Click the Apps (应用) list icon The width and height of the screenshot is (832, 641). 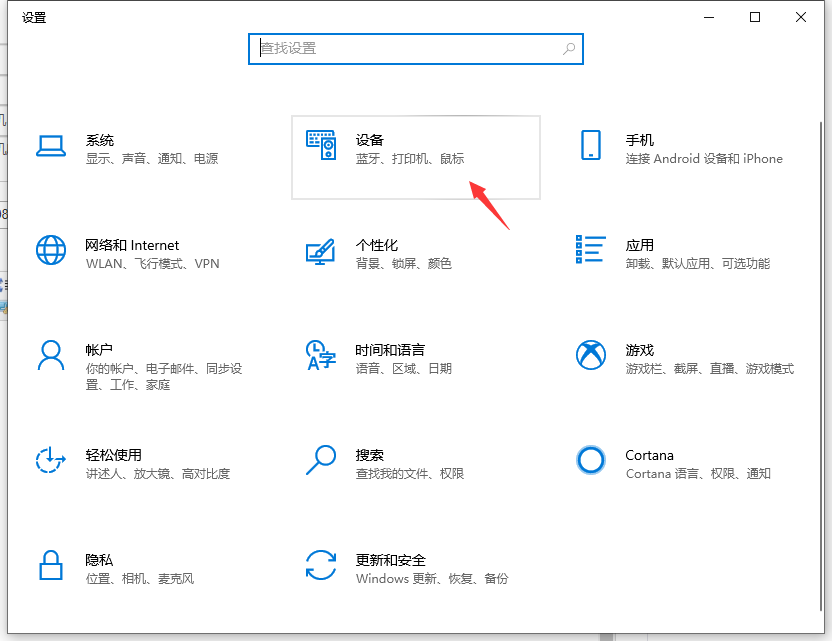pyautogui.click(x=591, y=250)
